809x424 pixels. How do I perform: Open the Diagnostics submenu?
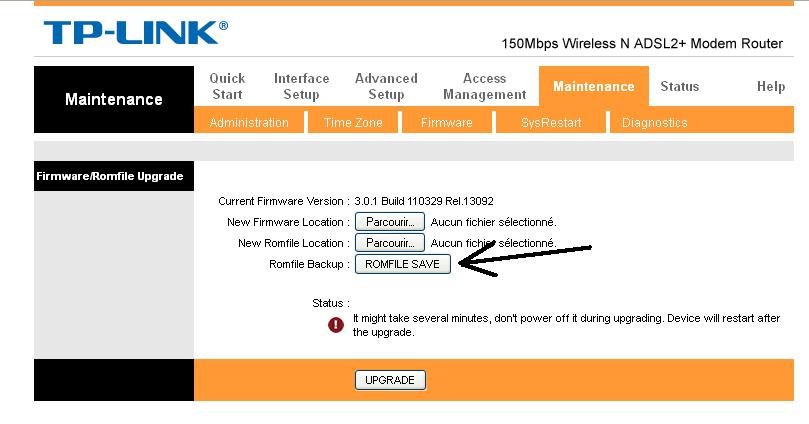(x=654, y=123)
